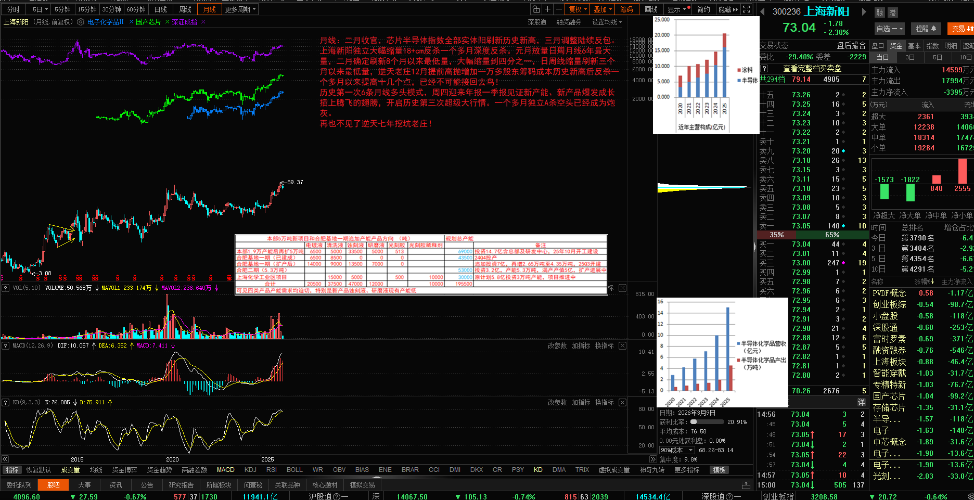This screenshot has width=974, height=500.
Task: Open the 资讯 news bottom tab
Action: click(x=116, y=483)
